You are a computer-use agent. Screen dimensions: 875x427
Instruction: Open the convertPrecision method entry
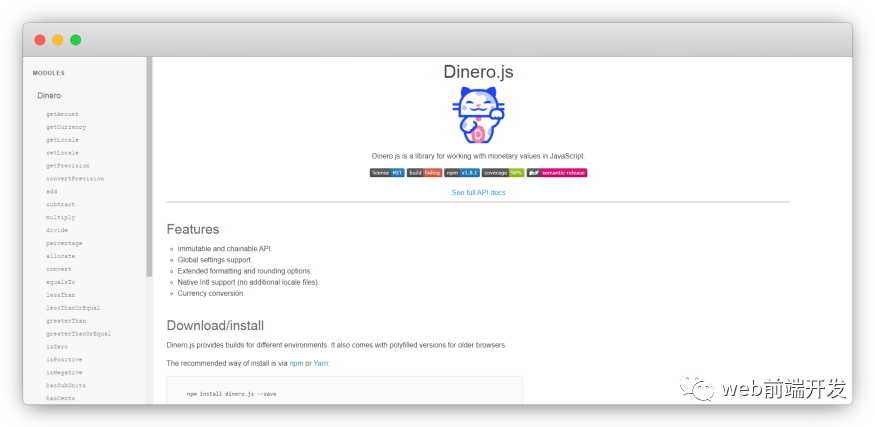click(x=74, y=179)
